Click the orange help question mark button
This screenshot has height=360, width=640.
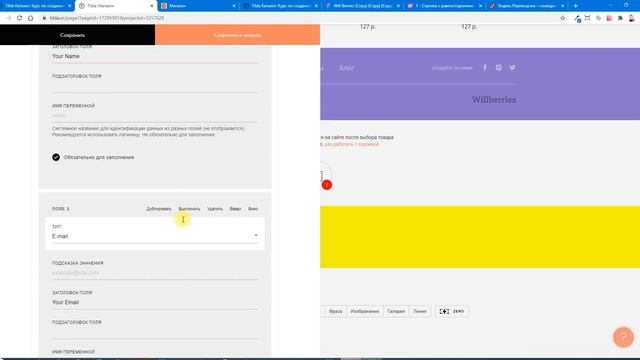click(623, 337)
